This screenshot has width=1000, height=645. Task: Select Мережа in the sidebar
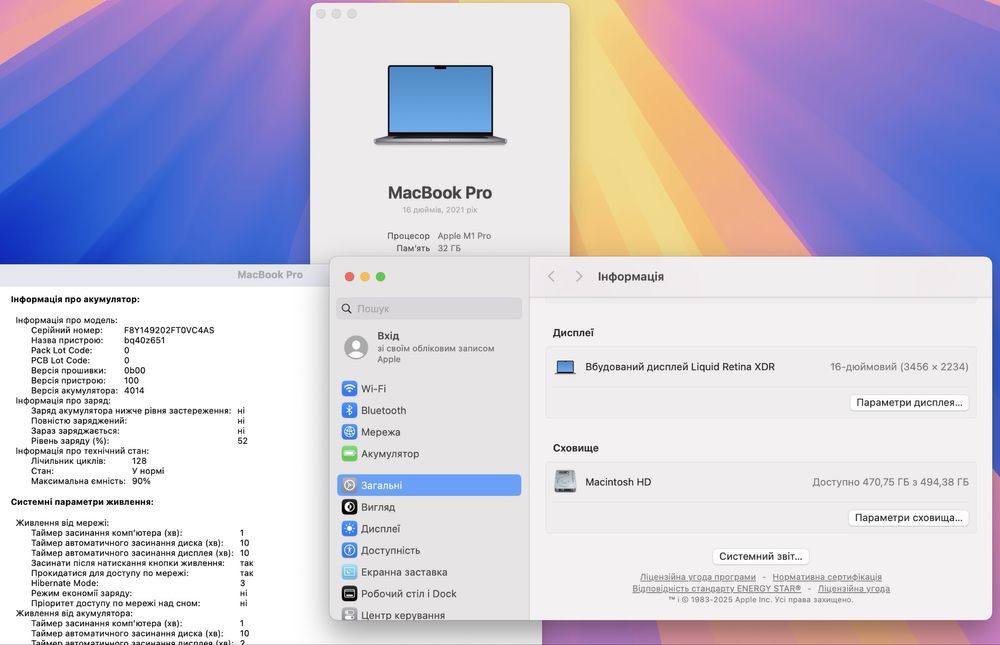(429, 432)
